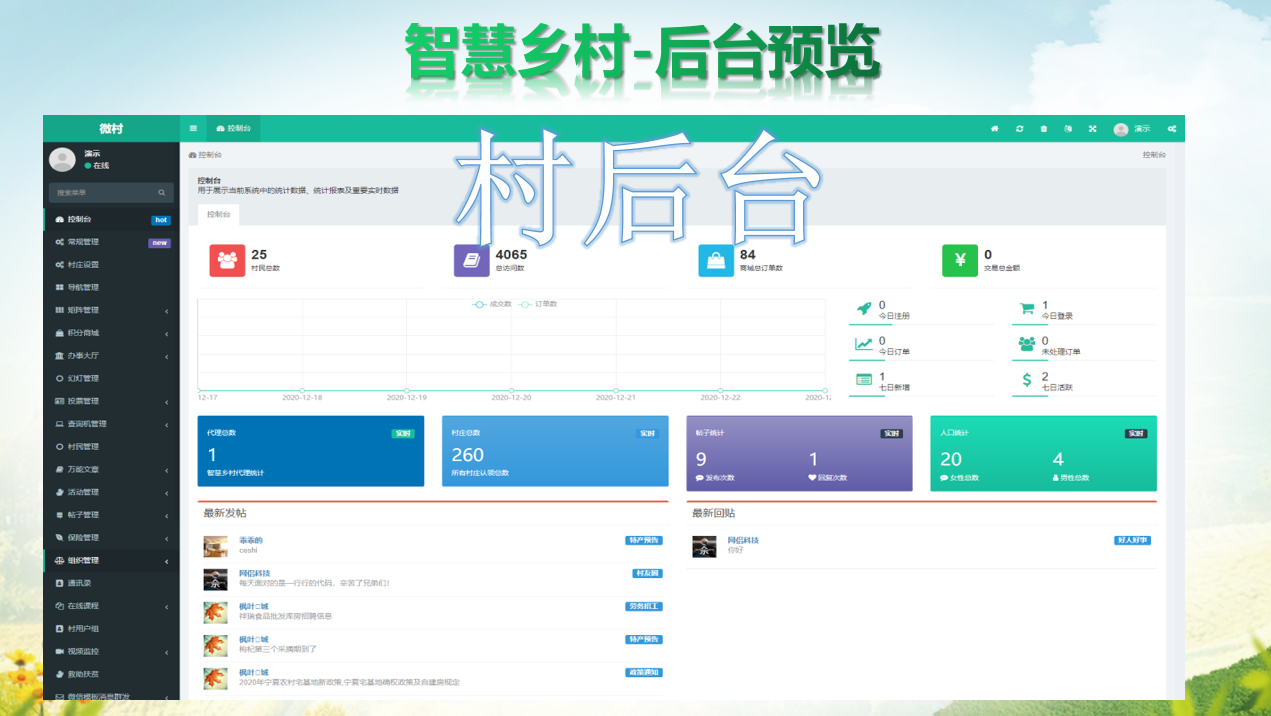Open the 演示 user menu in top bar
Image resolution: width=1271 pixels, height=716 pixels.
click(1132, 129)
